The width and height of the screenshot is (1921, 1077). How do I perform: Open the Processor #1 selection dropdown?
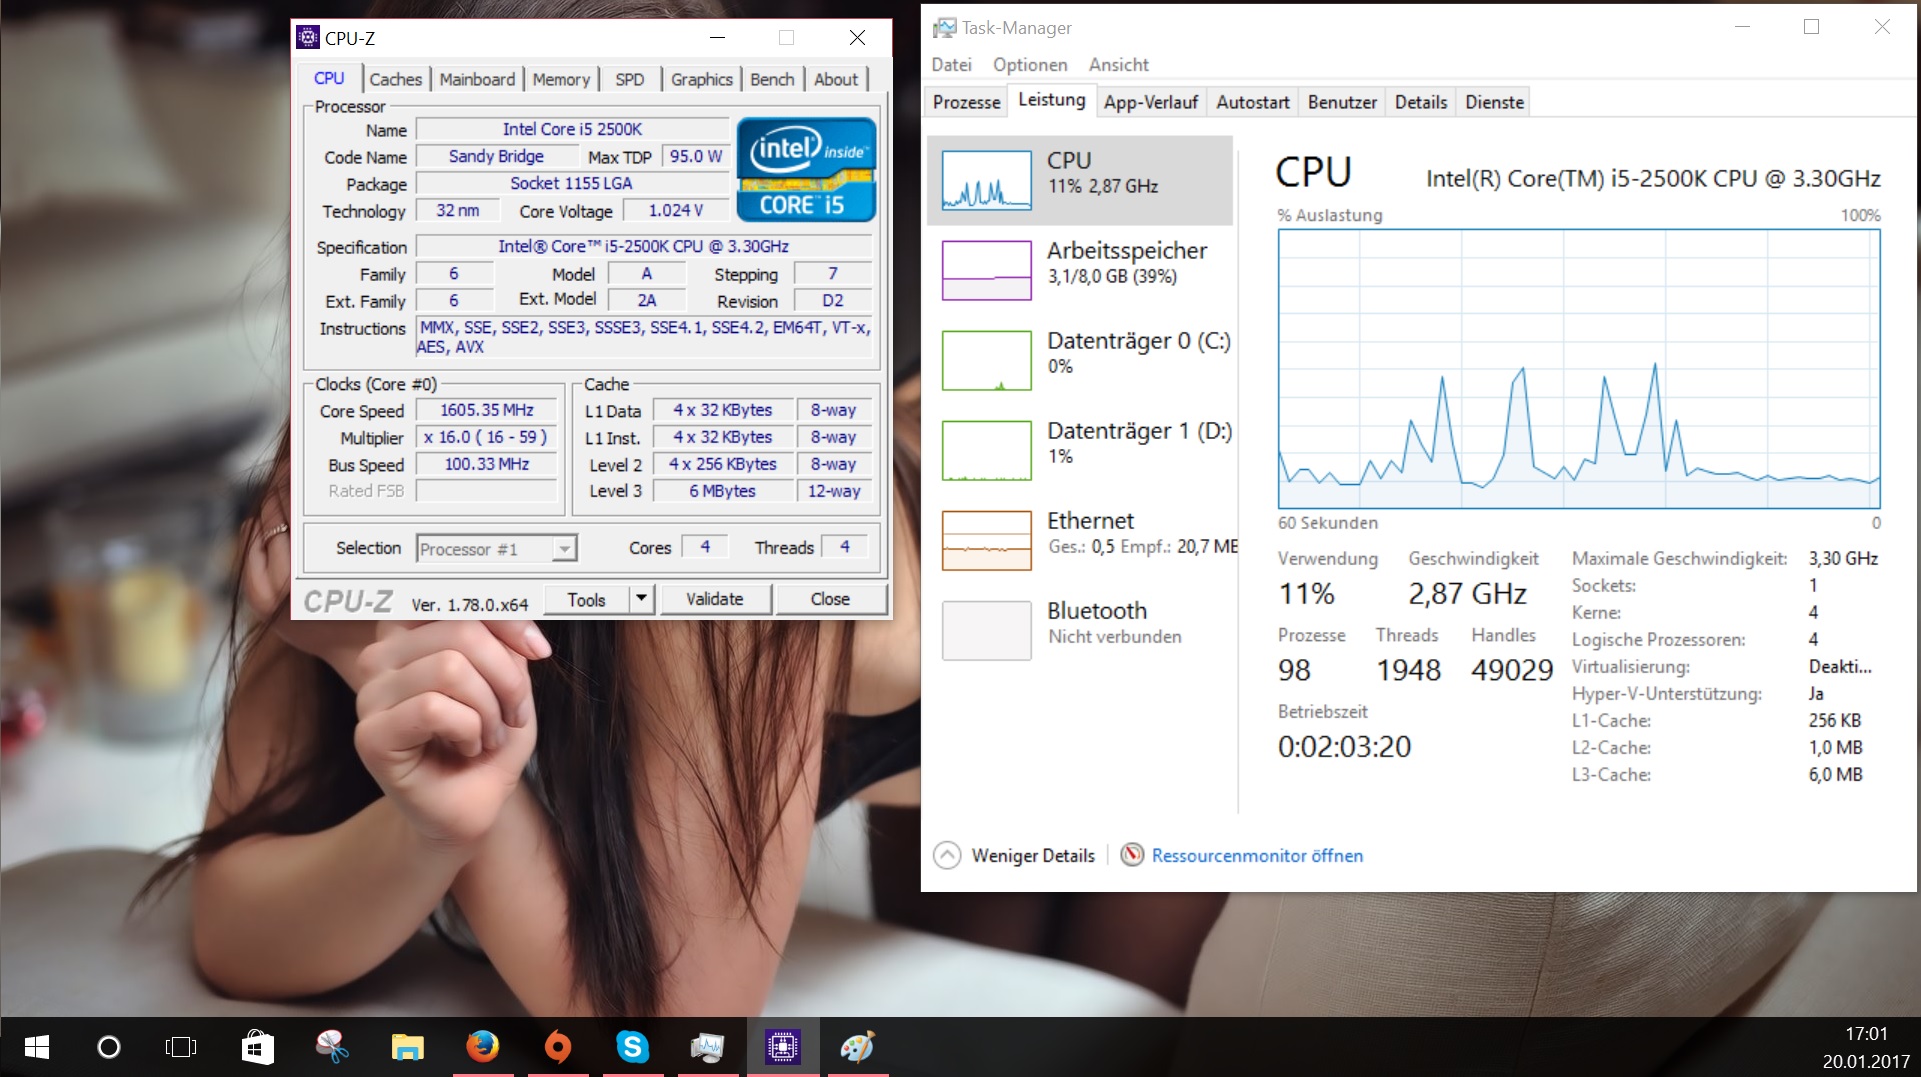coord(497,549)
